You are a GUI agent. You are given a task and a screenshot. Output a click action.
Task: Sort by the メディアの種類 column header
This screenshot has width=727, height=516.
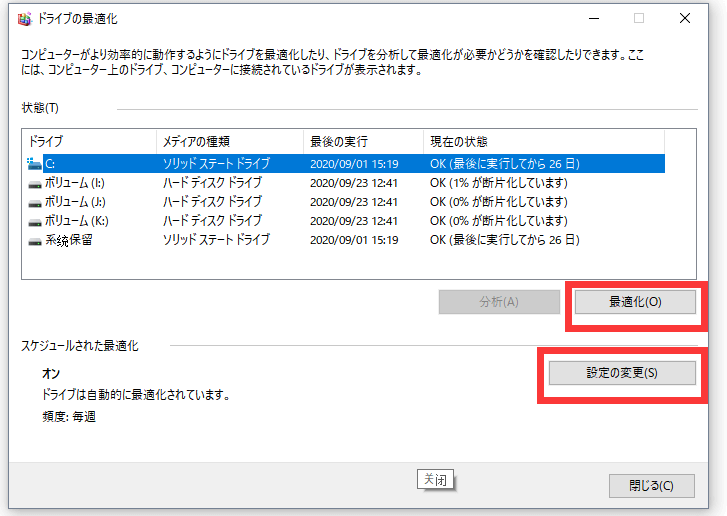click(x=230, y=141)
